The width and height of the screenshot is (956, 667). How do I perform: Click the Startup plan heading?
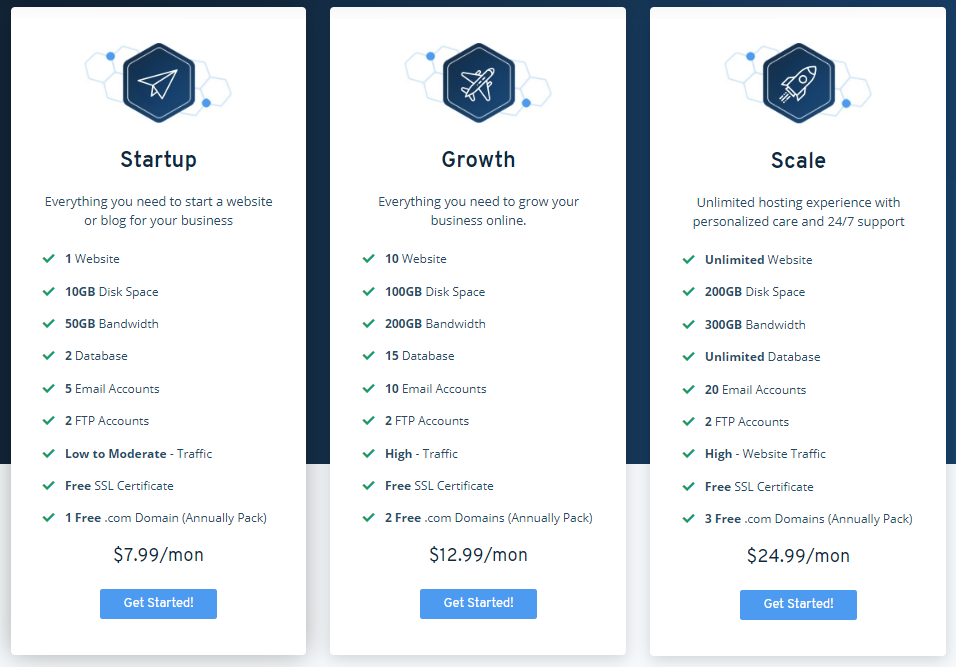(x=159, y=160)
